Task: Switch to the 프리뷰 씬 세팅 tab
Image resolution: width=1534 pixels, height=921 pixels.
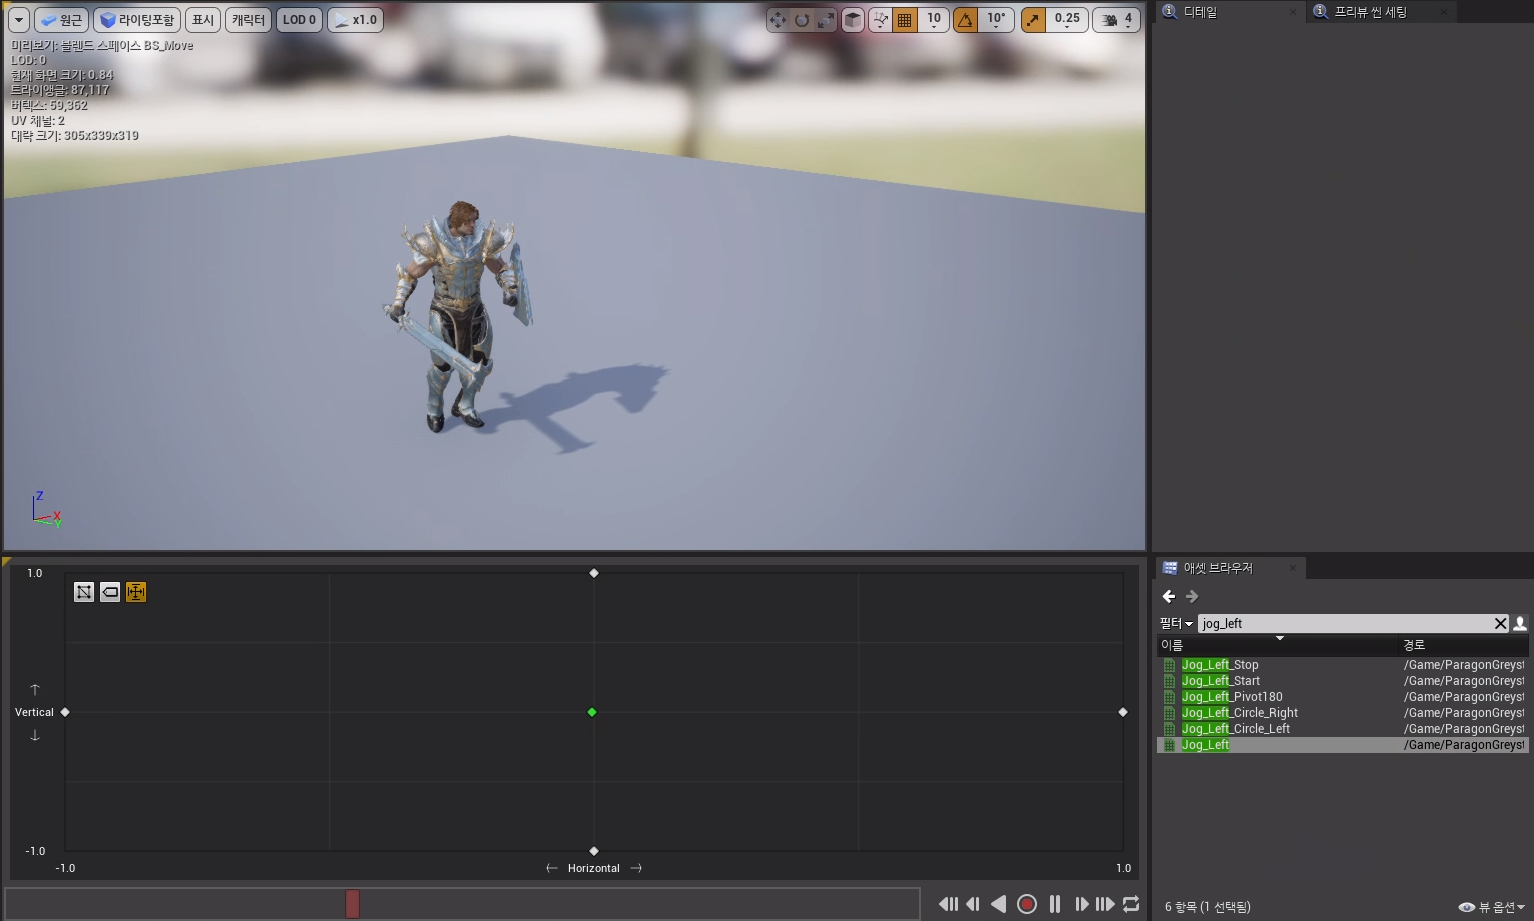Action: 1370,12
